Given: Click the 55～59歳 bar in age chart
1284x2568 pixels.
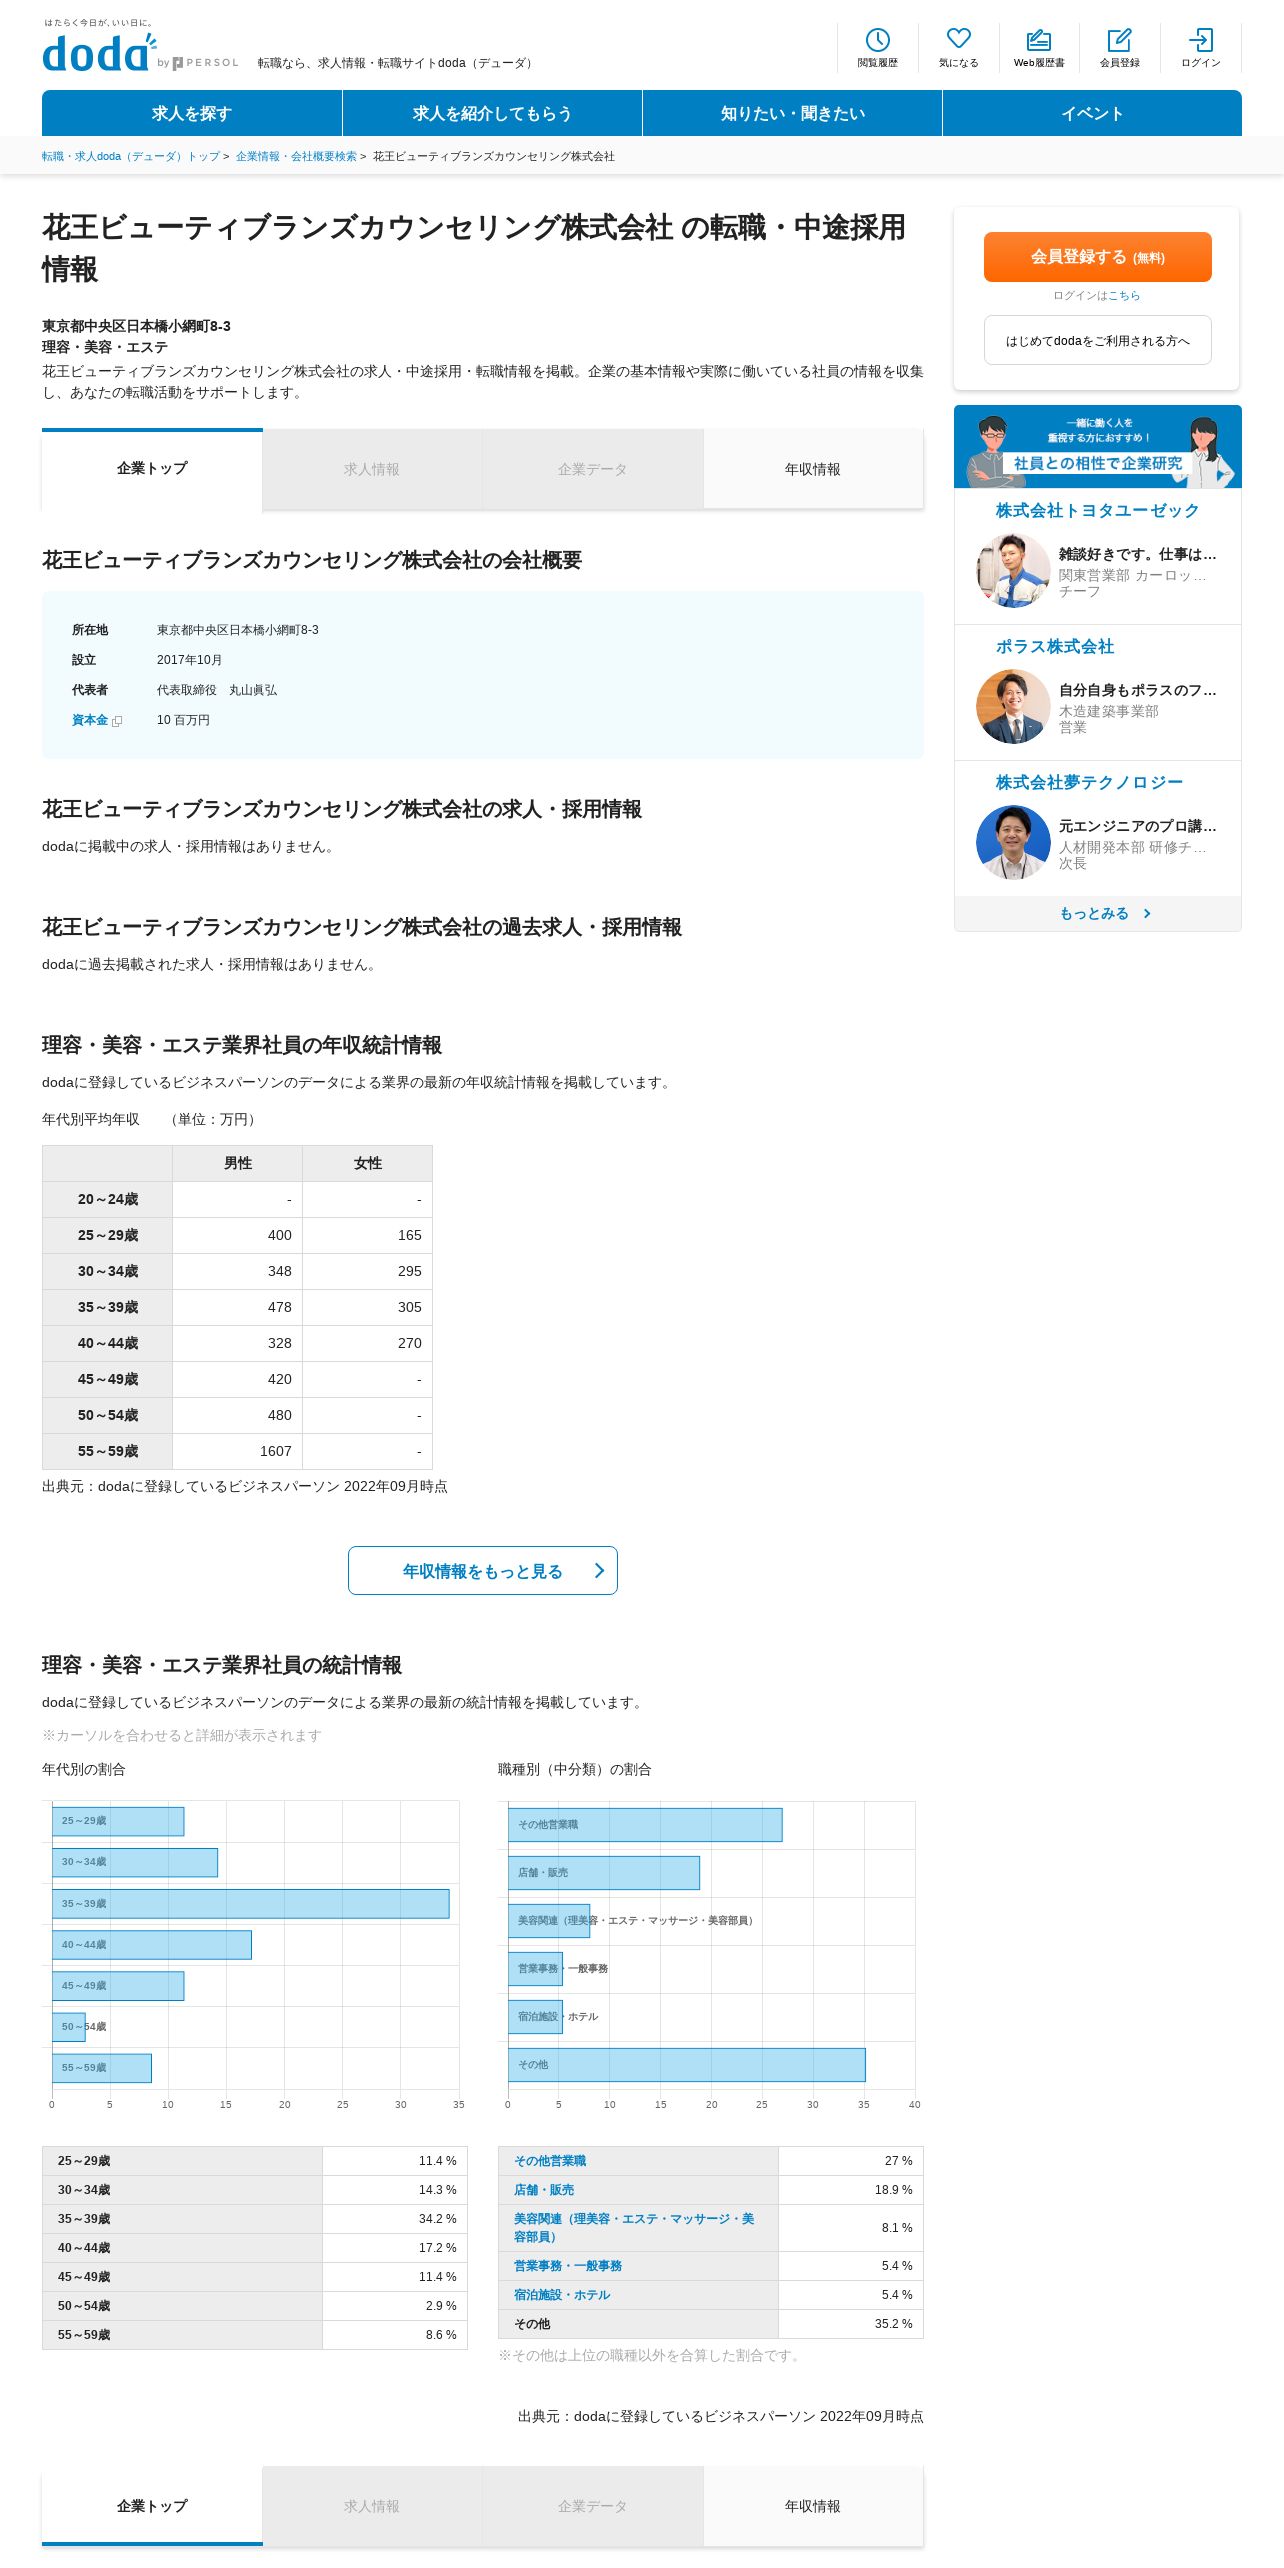Looking at the screenshot, I should point(101,2067).
